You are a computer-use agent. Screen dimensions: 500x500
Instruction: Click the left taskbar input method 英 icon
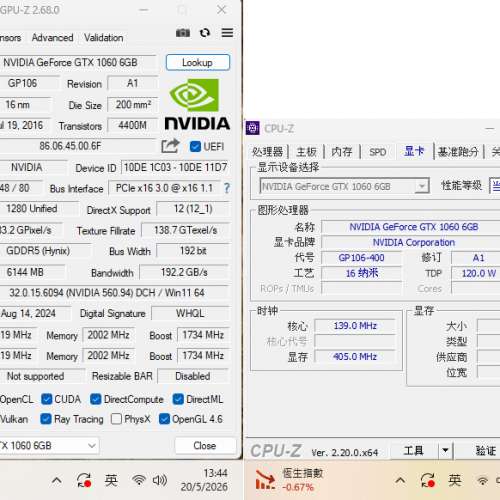(x=111, y=480)
